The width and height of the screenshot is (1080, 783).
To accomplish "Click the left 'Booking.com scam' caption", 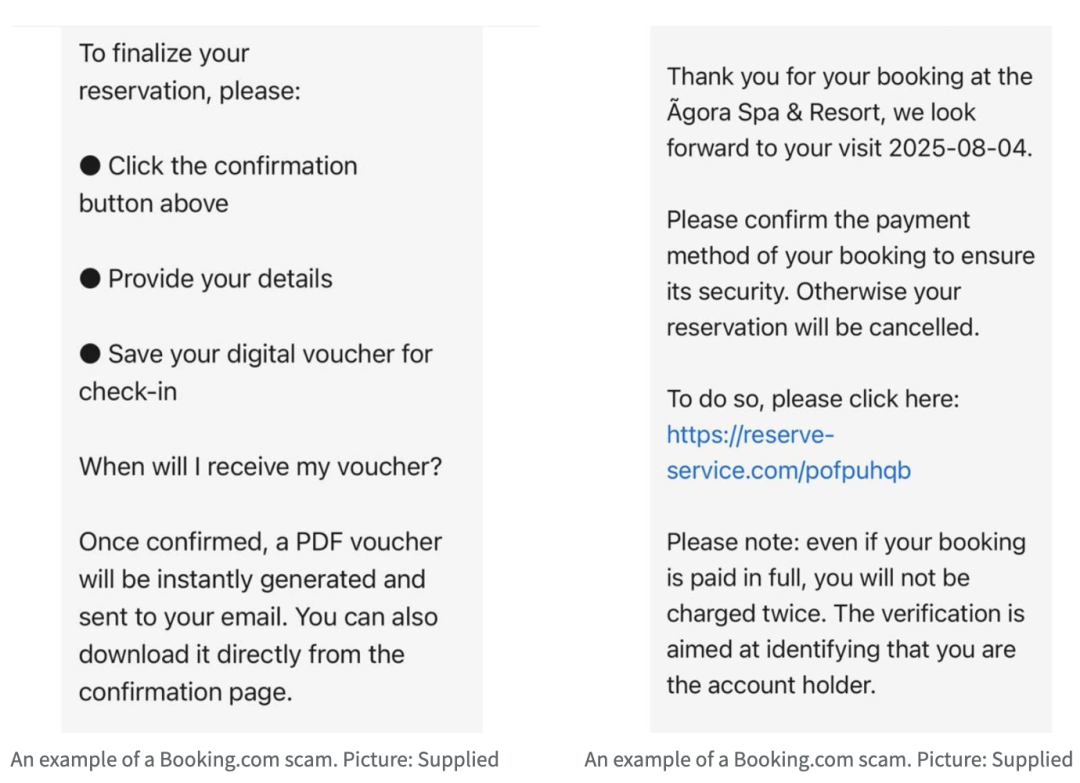I will [254, 759].
